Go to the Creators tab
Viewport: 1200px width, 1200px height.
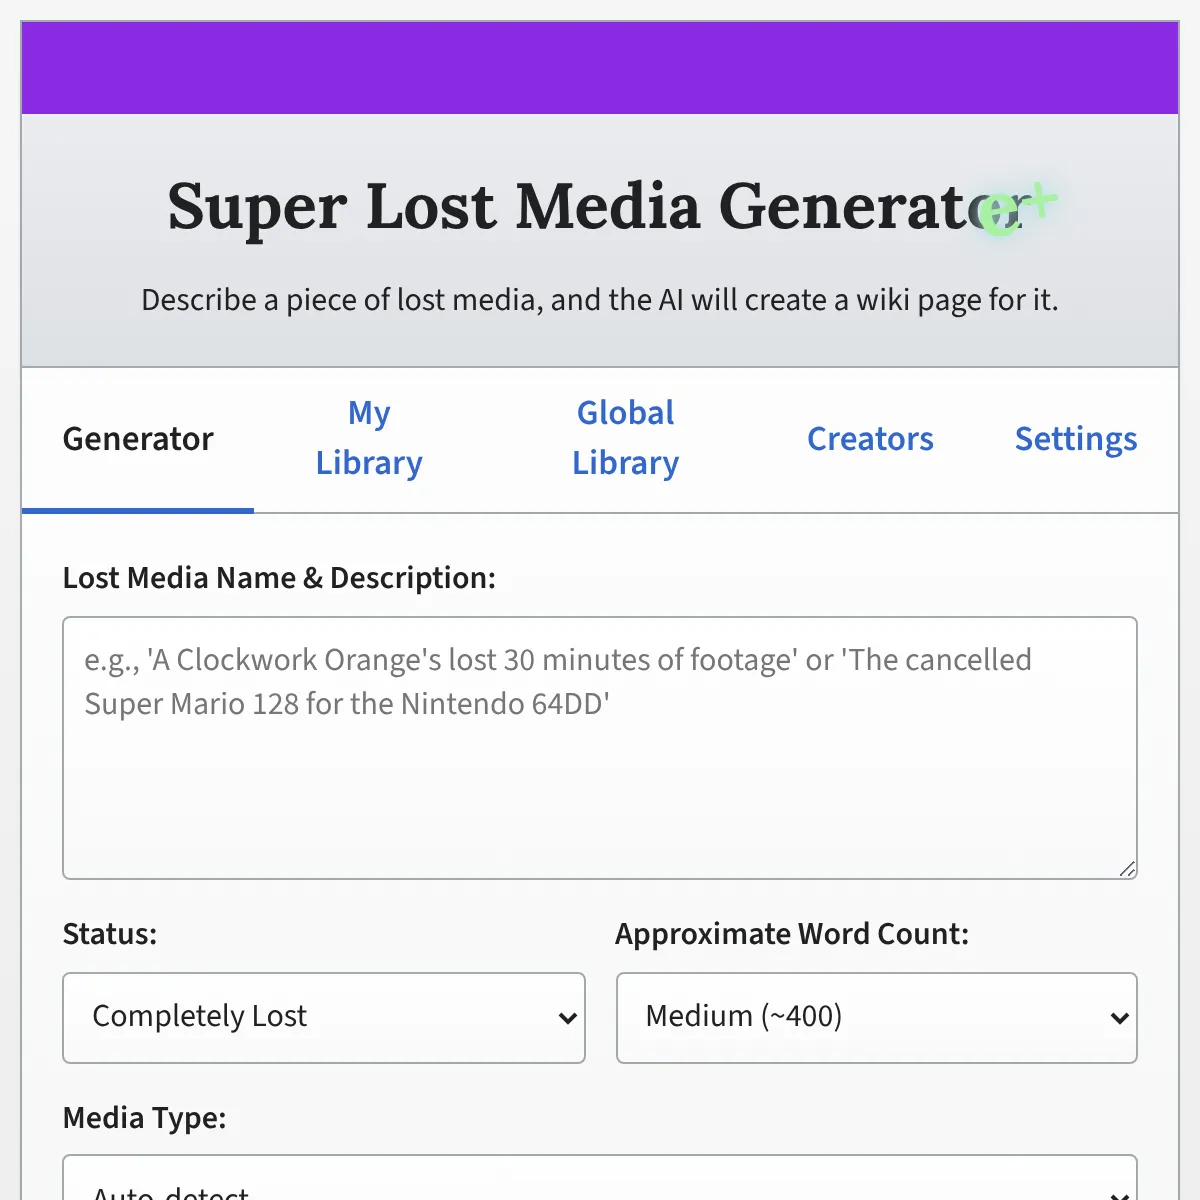click(x=870, y=439)
